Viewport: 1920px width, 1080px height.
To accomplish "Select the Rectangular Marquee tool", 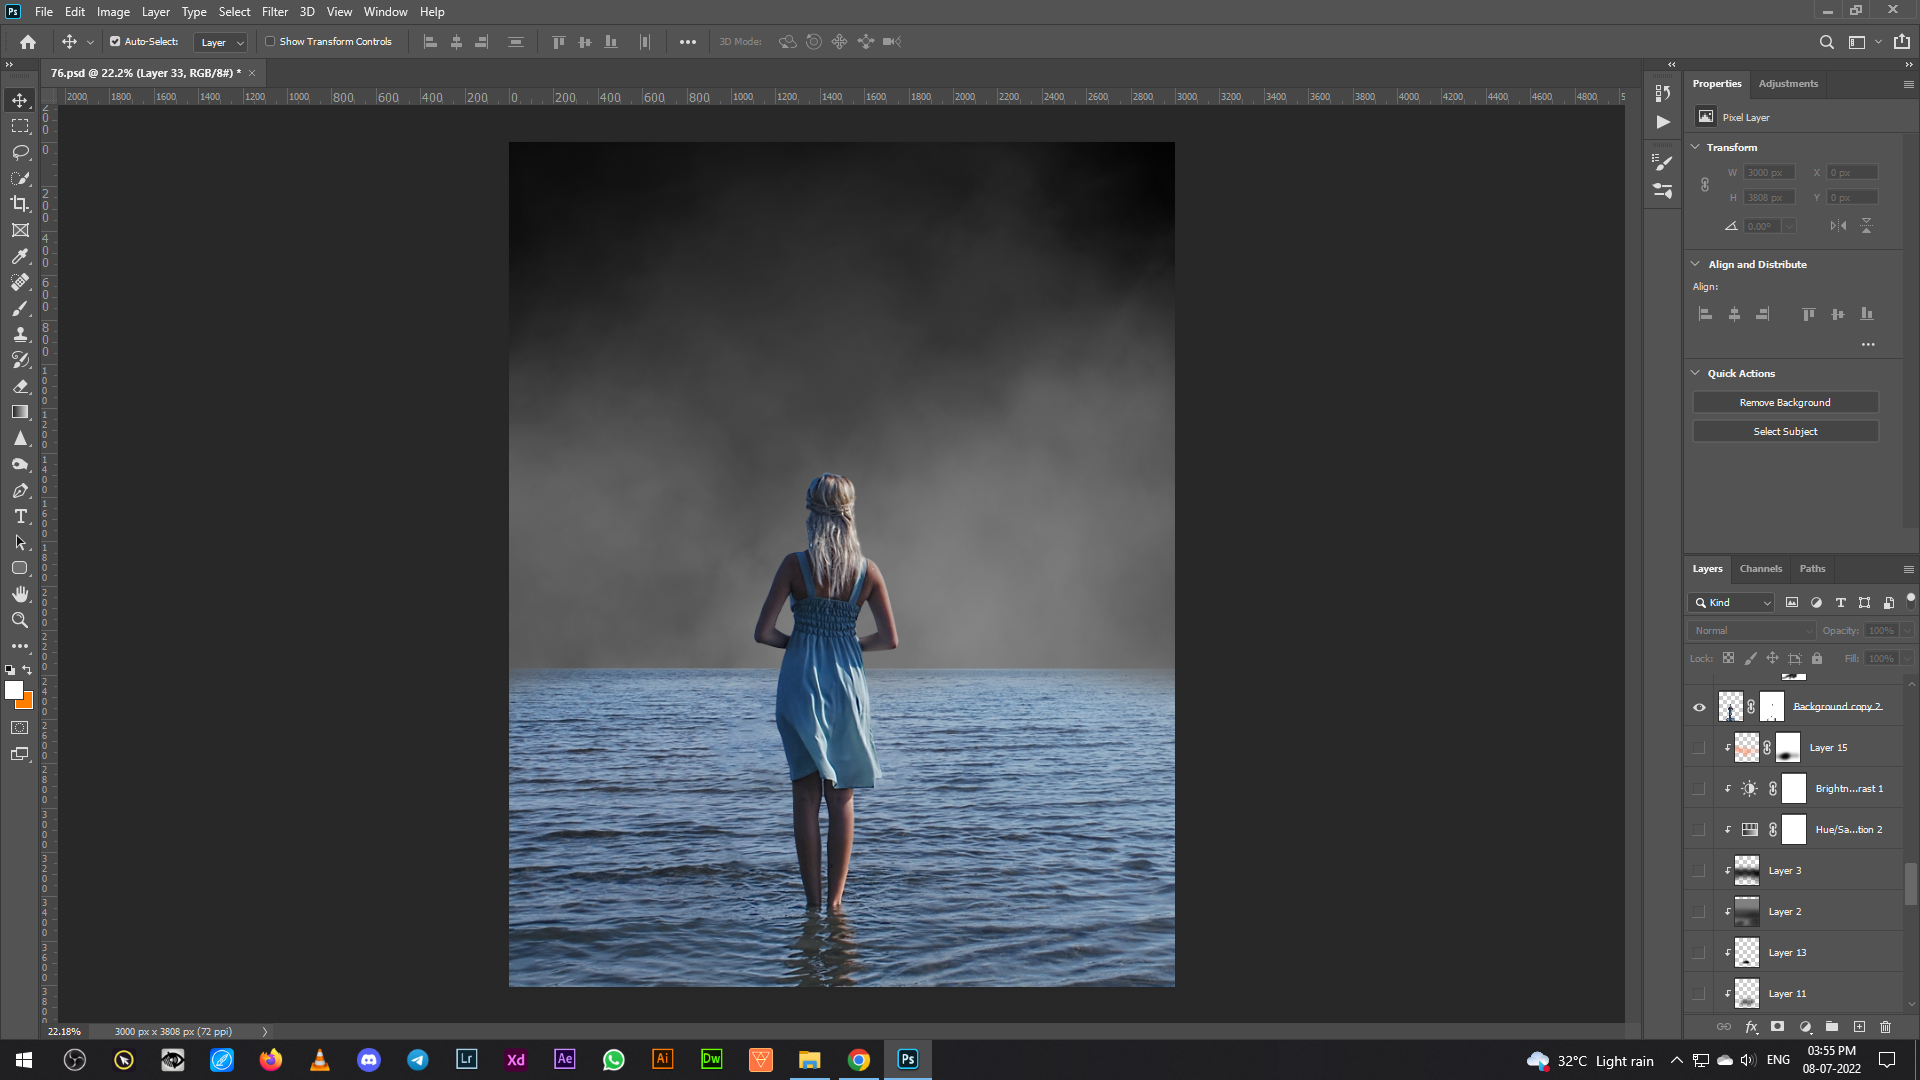I will (x=20, y=126).
